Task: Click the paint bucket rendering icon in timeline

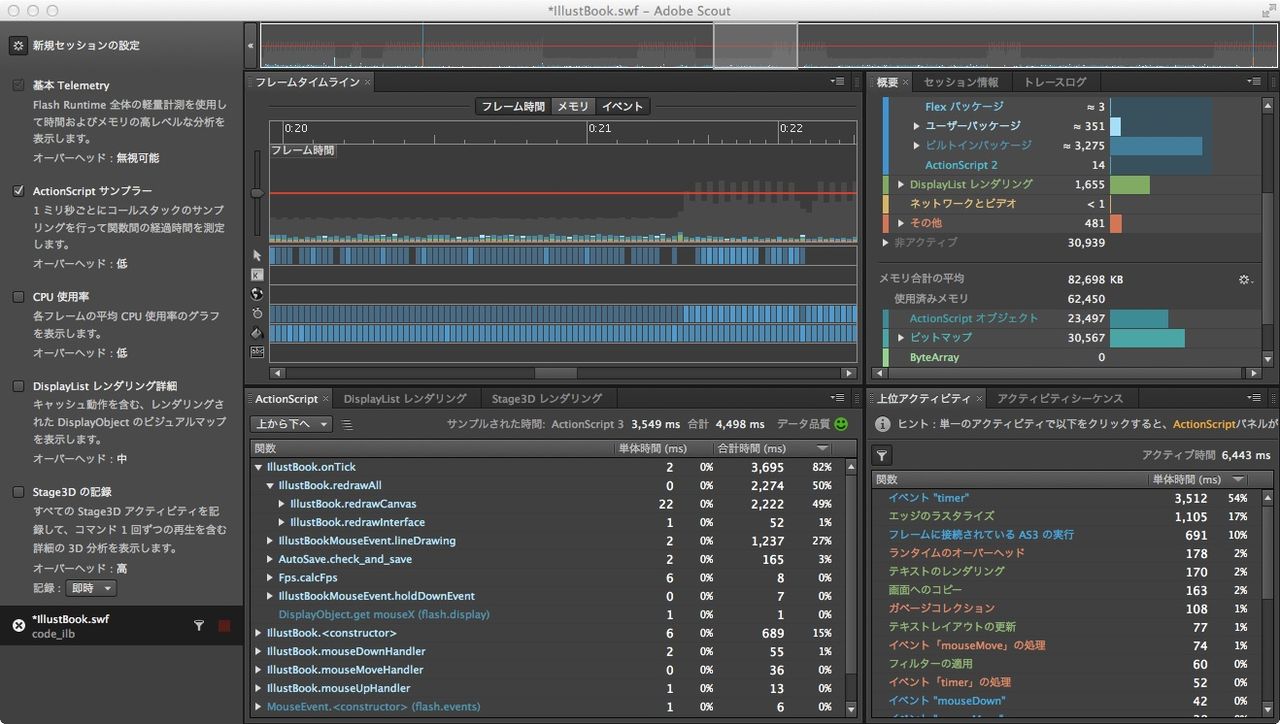Action: pyautogui.click(x=257, y=332)
